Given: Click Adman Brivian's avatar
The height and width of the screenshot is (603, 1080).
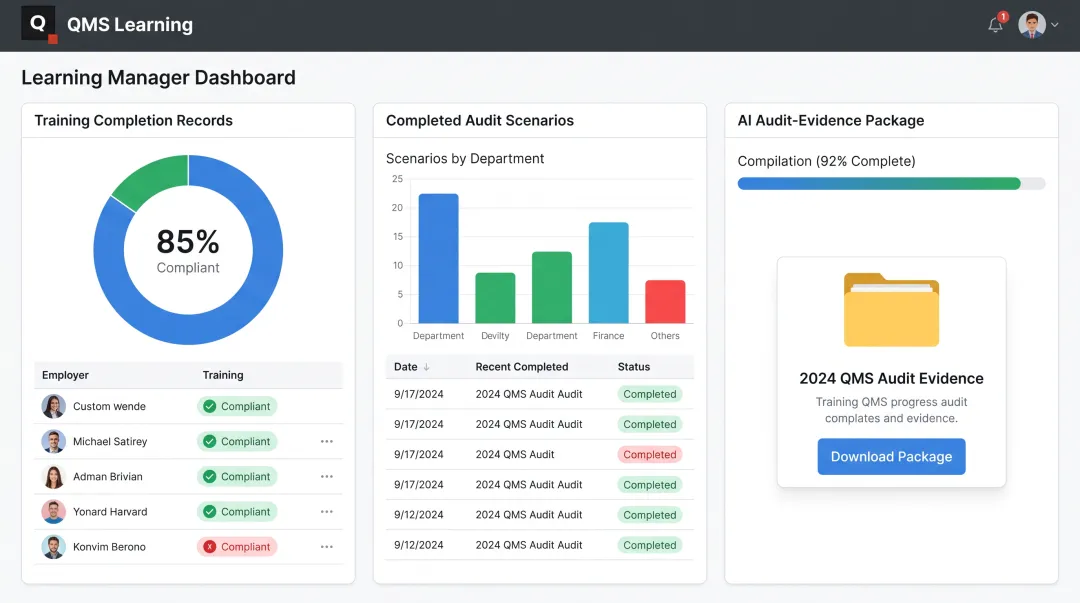Looking at the screenshot, I should pos(54,477).
